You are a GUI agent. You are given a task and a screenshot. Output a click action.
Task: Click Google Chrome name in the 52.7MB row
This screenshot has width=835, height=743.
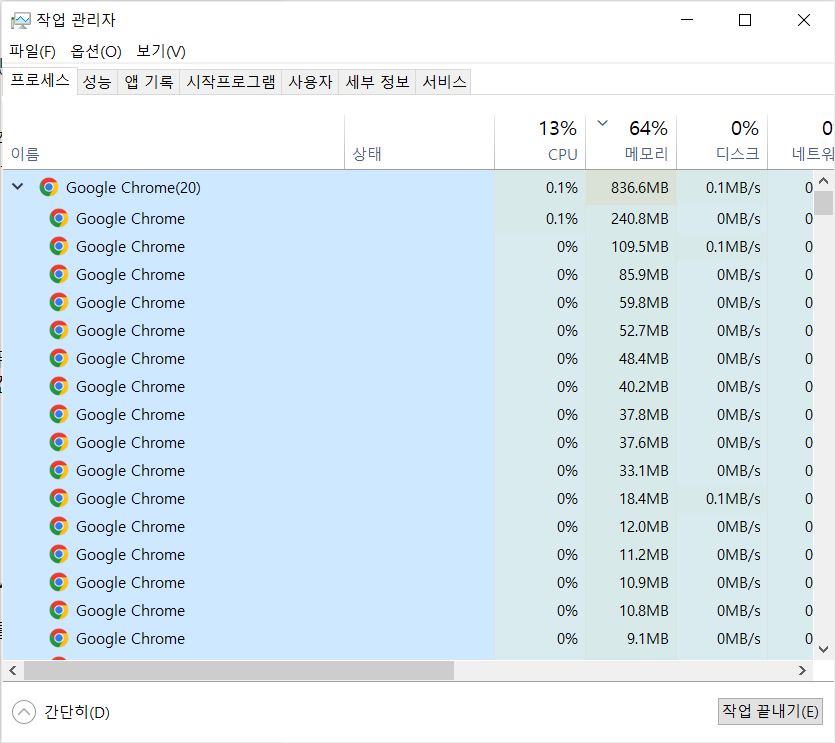point(130,330)
